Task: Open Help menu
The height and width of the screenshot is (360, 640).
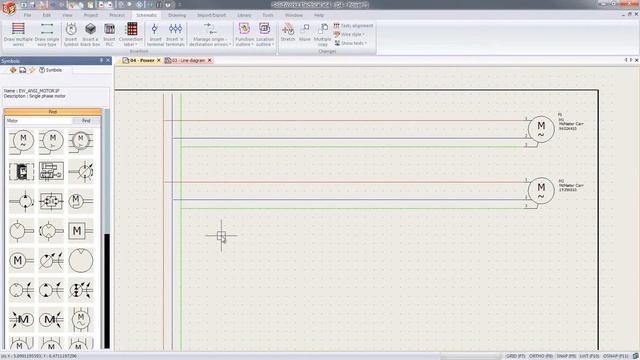Action: coord(319,15)
